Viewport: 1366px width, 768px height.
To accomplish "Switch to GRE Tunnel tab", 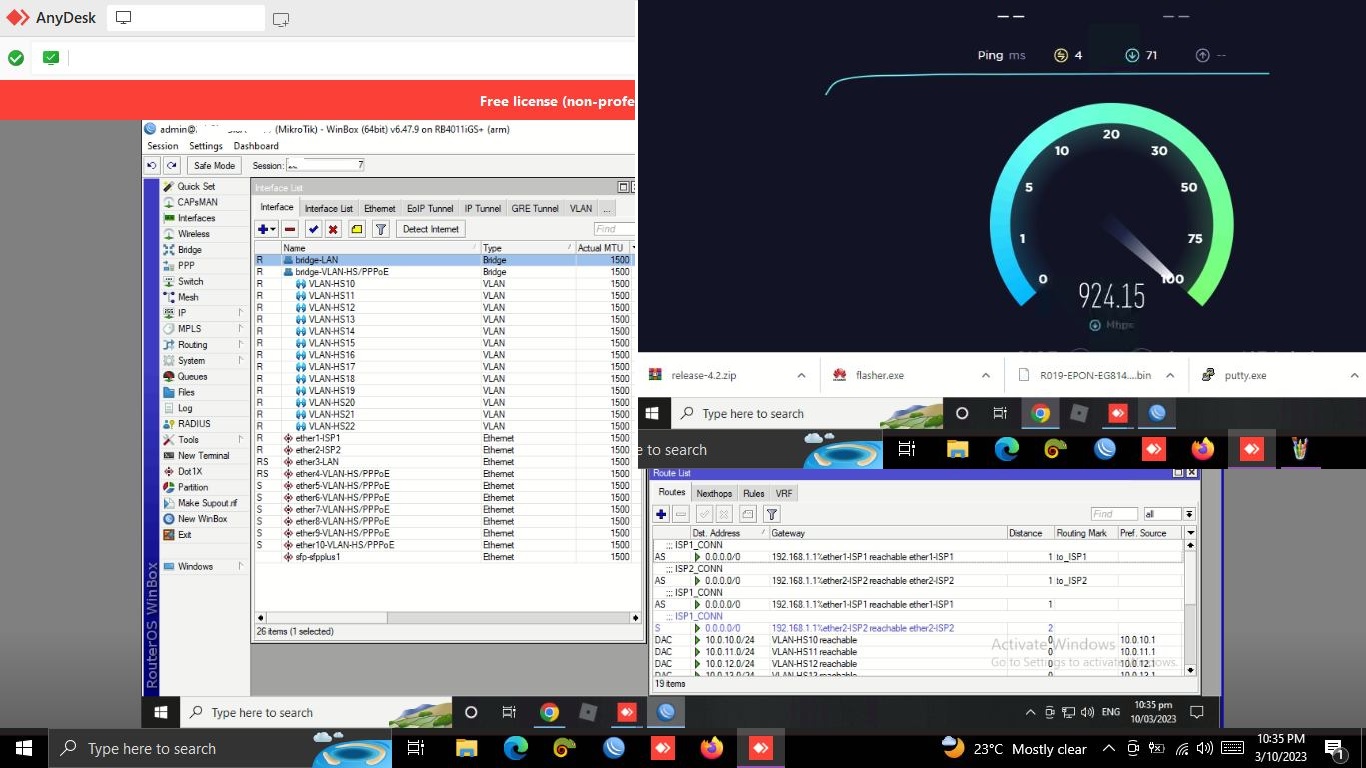I will tap(535, 208).
